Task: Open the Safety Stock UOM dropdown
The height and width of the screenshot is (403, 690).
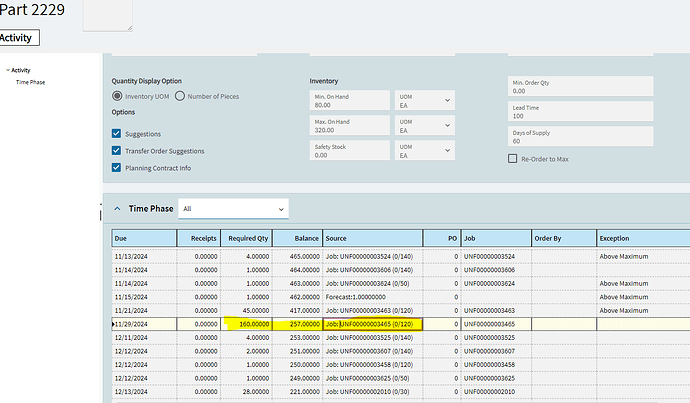Action: pyautogui.click(x=425, y=150)
